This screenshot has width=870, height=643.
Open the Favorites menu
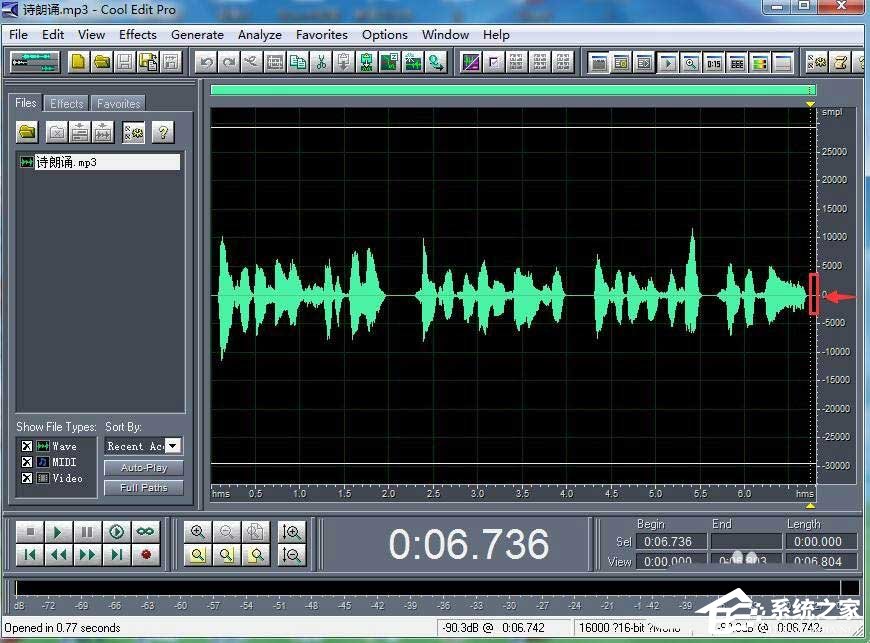point(322,34)
